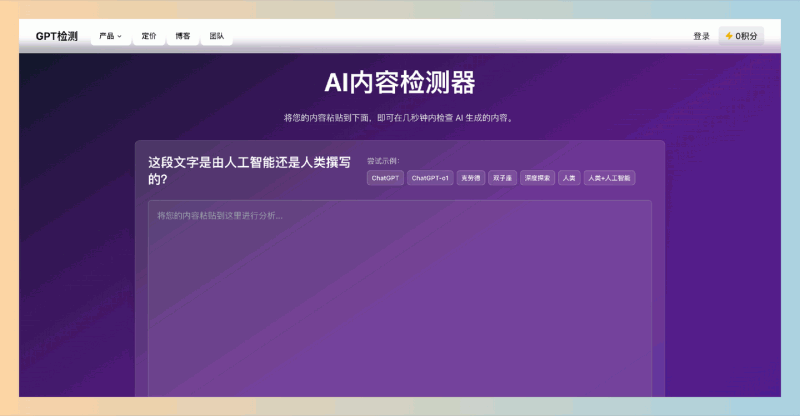Click the 尝试示例 label
The width and height of the screenshot is (800, 416).
click(383, 161)
